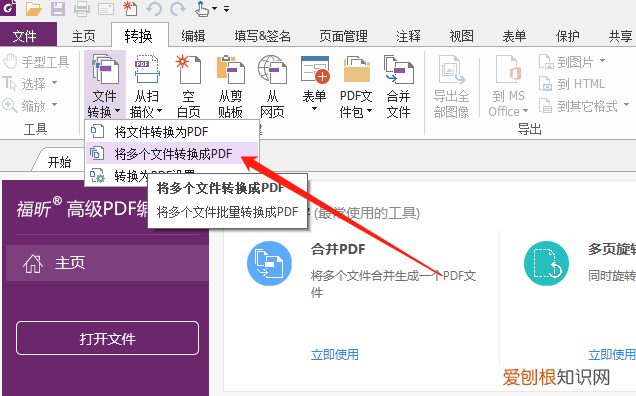Viewport: 636px width, 396px height.
Task: Click the teal 多页旋转 circle icon
Action: click(546, 264)
